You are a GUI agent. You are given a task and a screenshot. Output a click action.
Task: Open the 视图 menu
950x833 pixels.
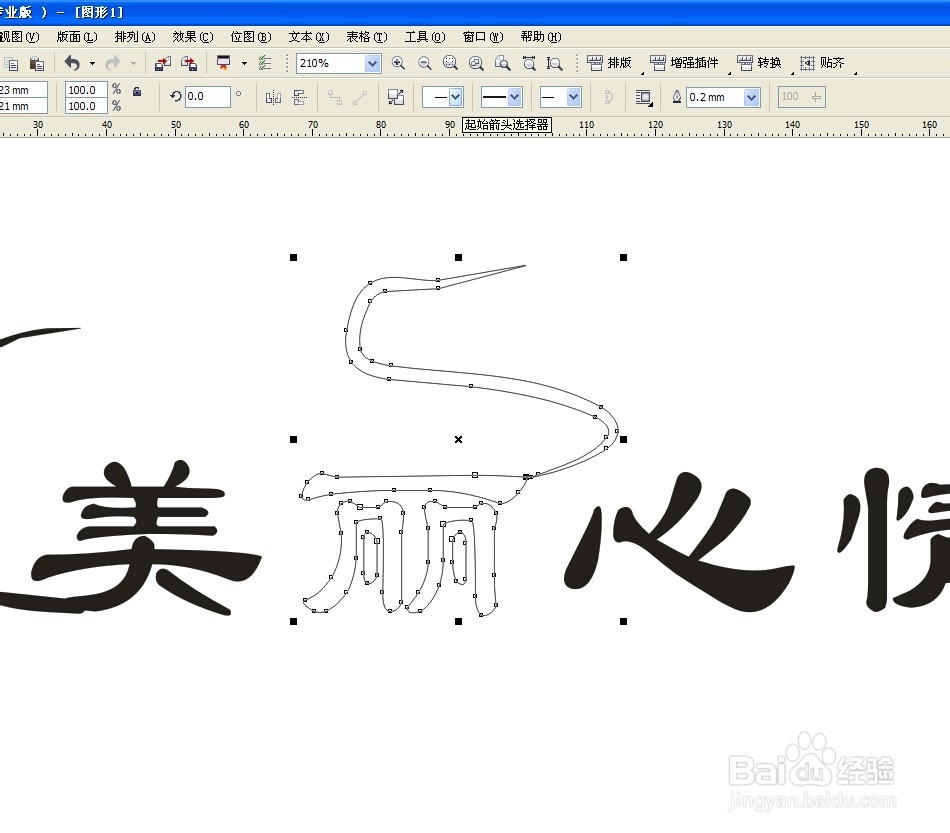pyautogui.click(x=19, y=37)
